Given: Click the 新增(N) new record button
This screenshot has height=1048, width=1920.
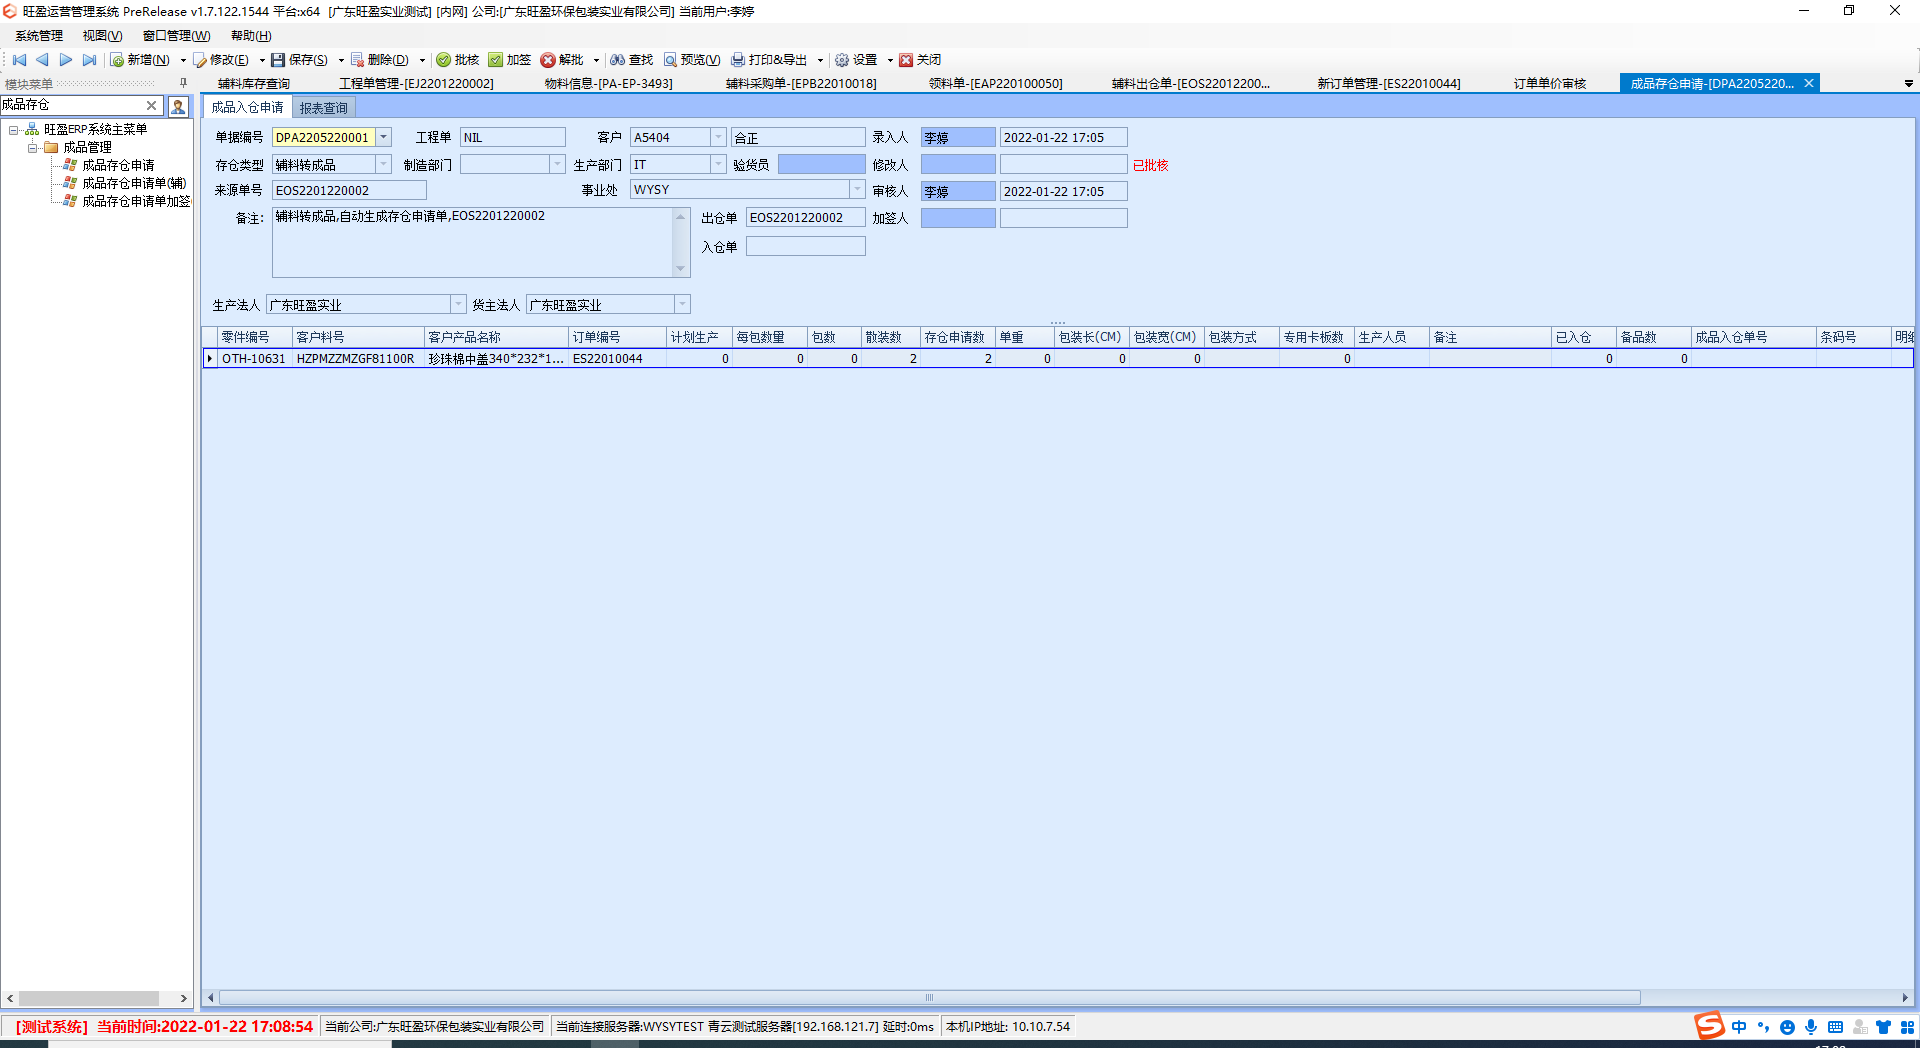Looking at the screenshot, I should (140, 60).
